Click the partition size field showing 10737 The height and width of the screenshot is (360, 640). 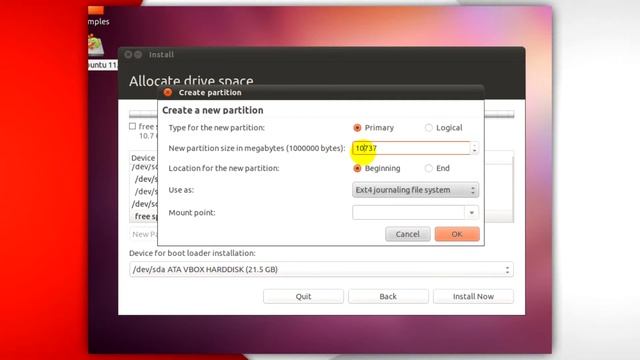[411, 148]
